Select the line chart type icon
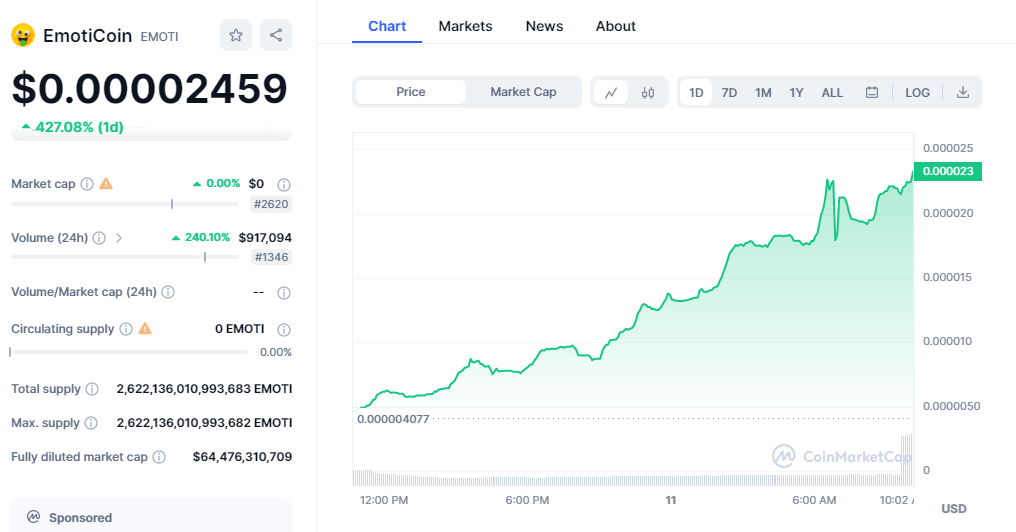The height and width of the screenshot is (532, 1016). coord(611,92)
